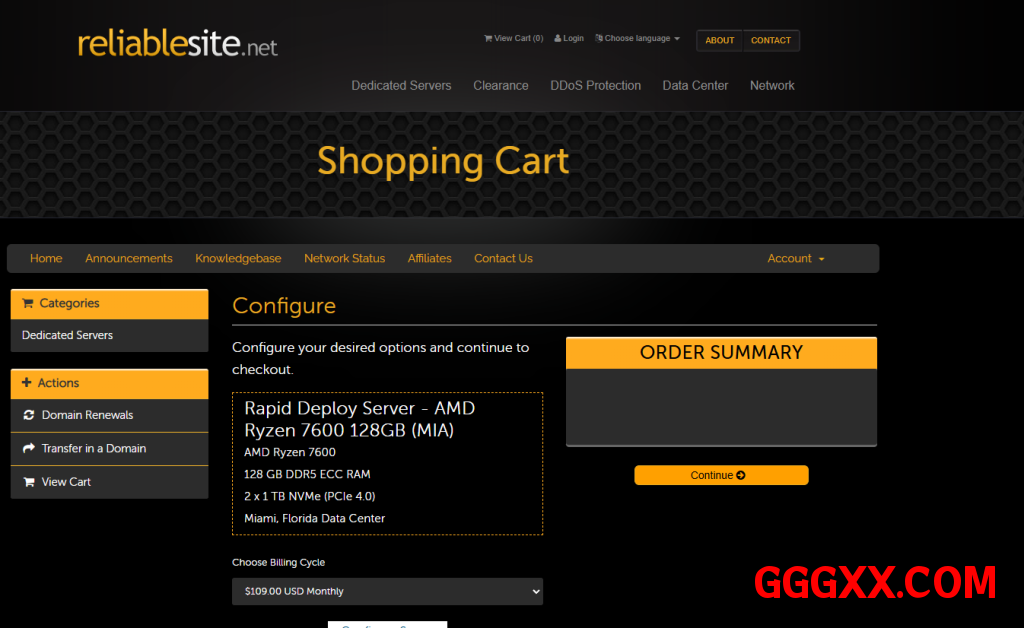The height and width of the screenshot is (628, 1024).
Task: Open the Clearance menu item
Action: point(500,86)
